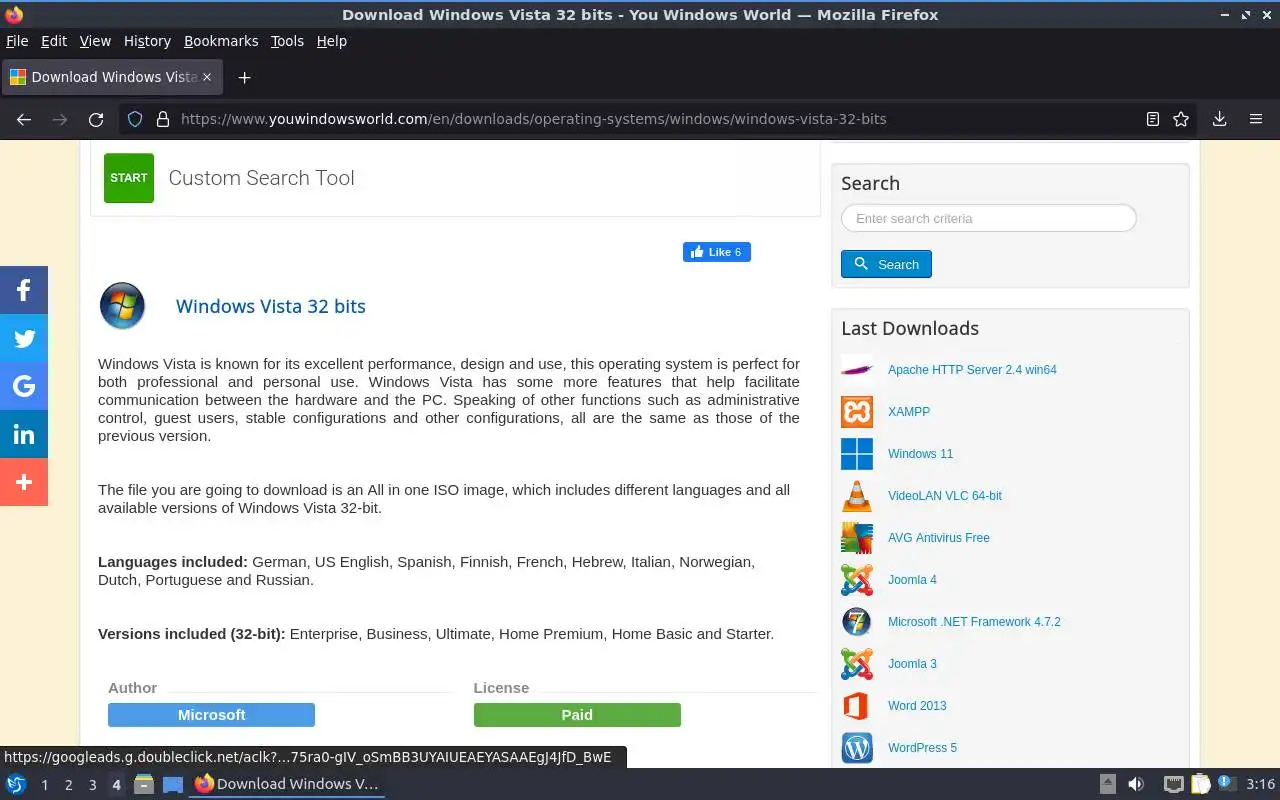Screen dimensions: 1280x800
Task: Open the volume control in tray
Action: pos(1136,784)
